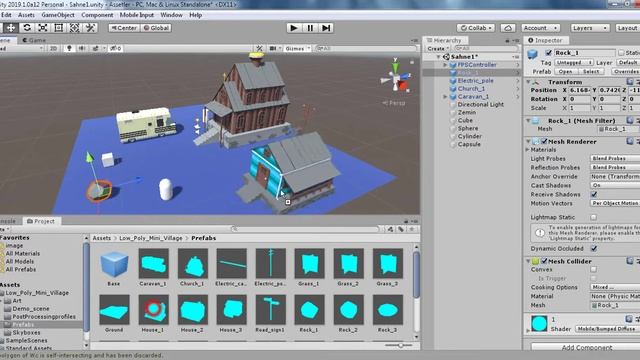The image size is (640, 360).
Task: Toggle the Rock_1 active checkbox
Action: click(549, 53)
